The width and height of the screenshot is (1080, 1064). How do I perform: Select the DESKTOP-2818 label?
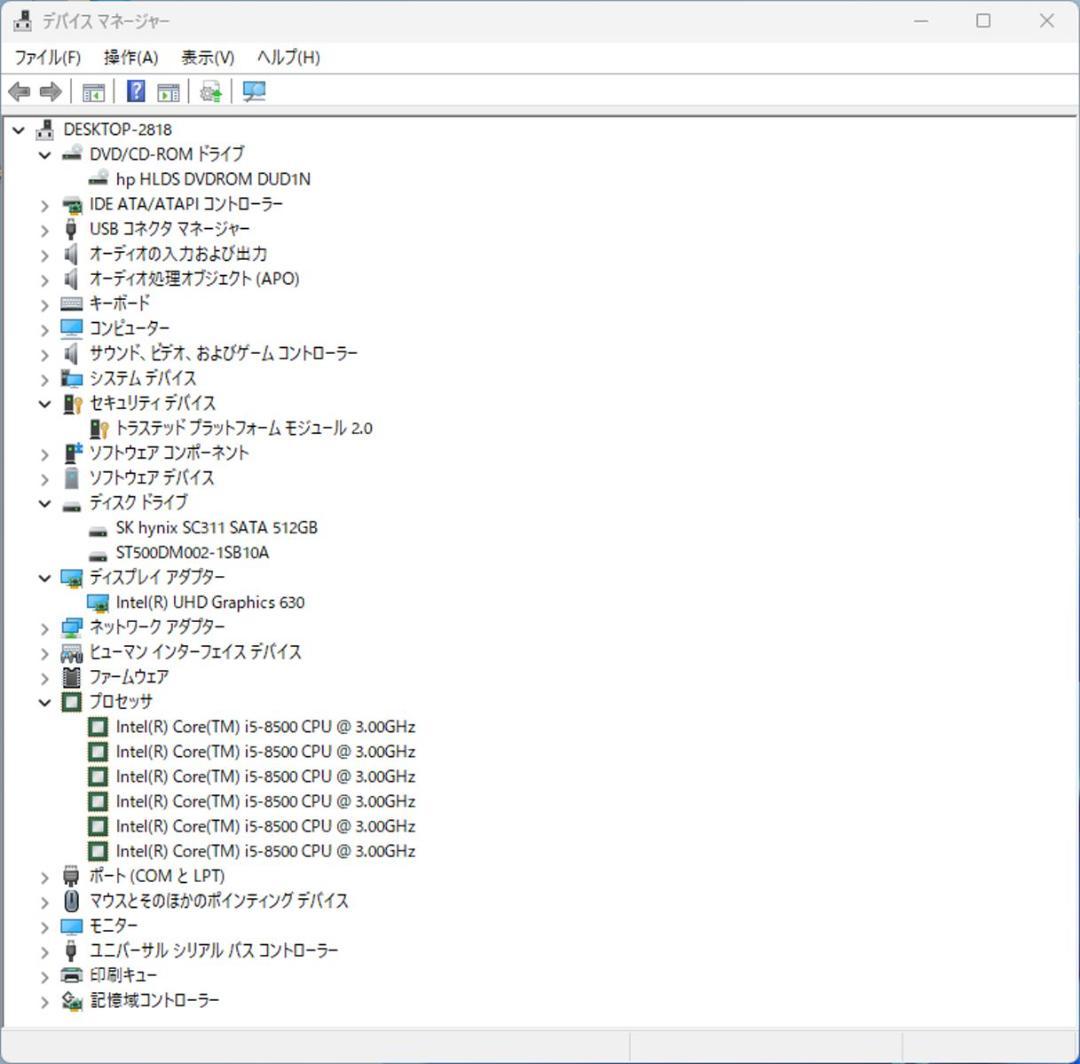click(x=118, y=129)
